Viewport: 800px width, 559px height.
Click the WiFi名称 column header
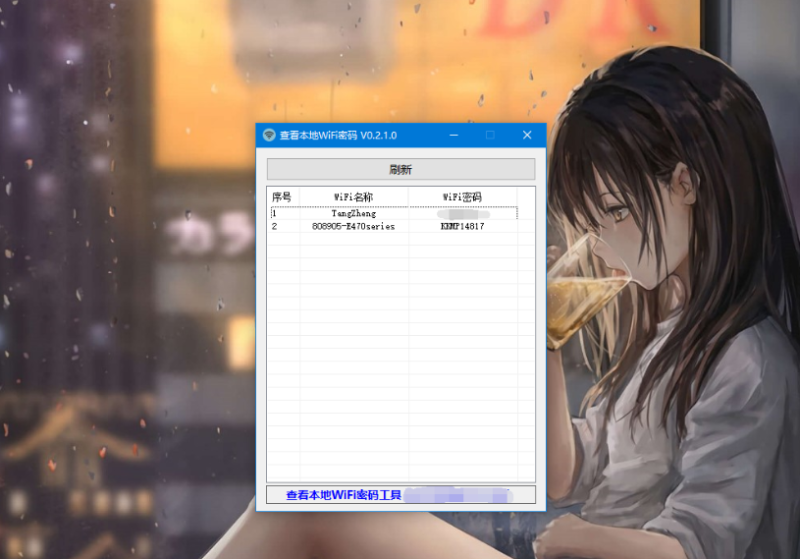pyautogui.click(x=353, y=197)
